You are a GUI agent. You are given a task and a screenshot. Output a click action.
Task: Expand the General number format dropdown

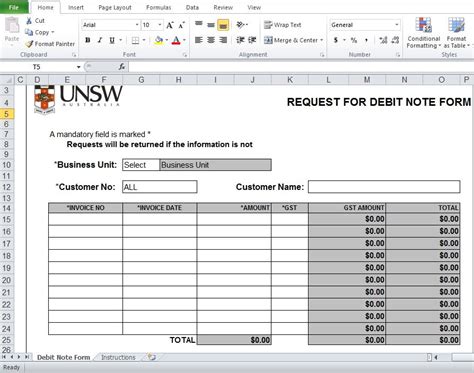(x=396, y=25)
